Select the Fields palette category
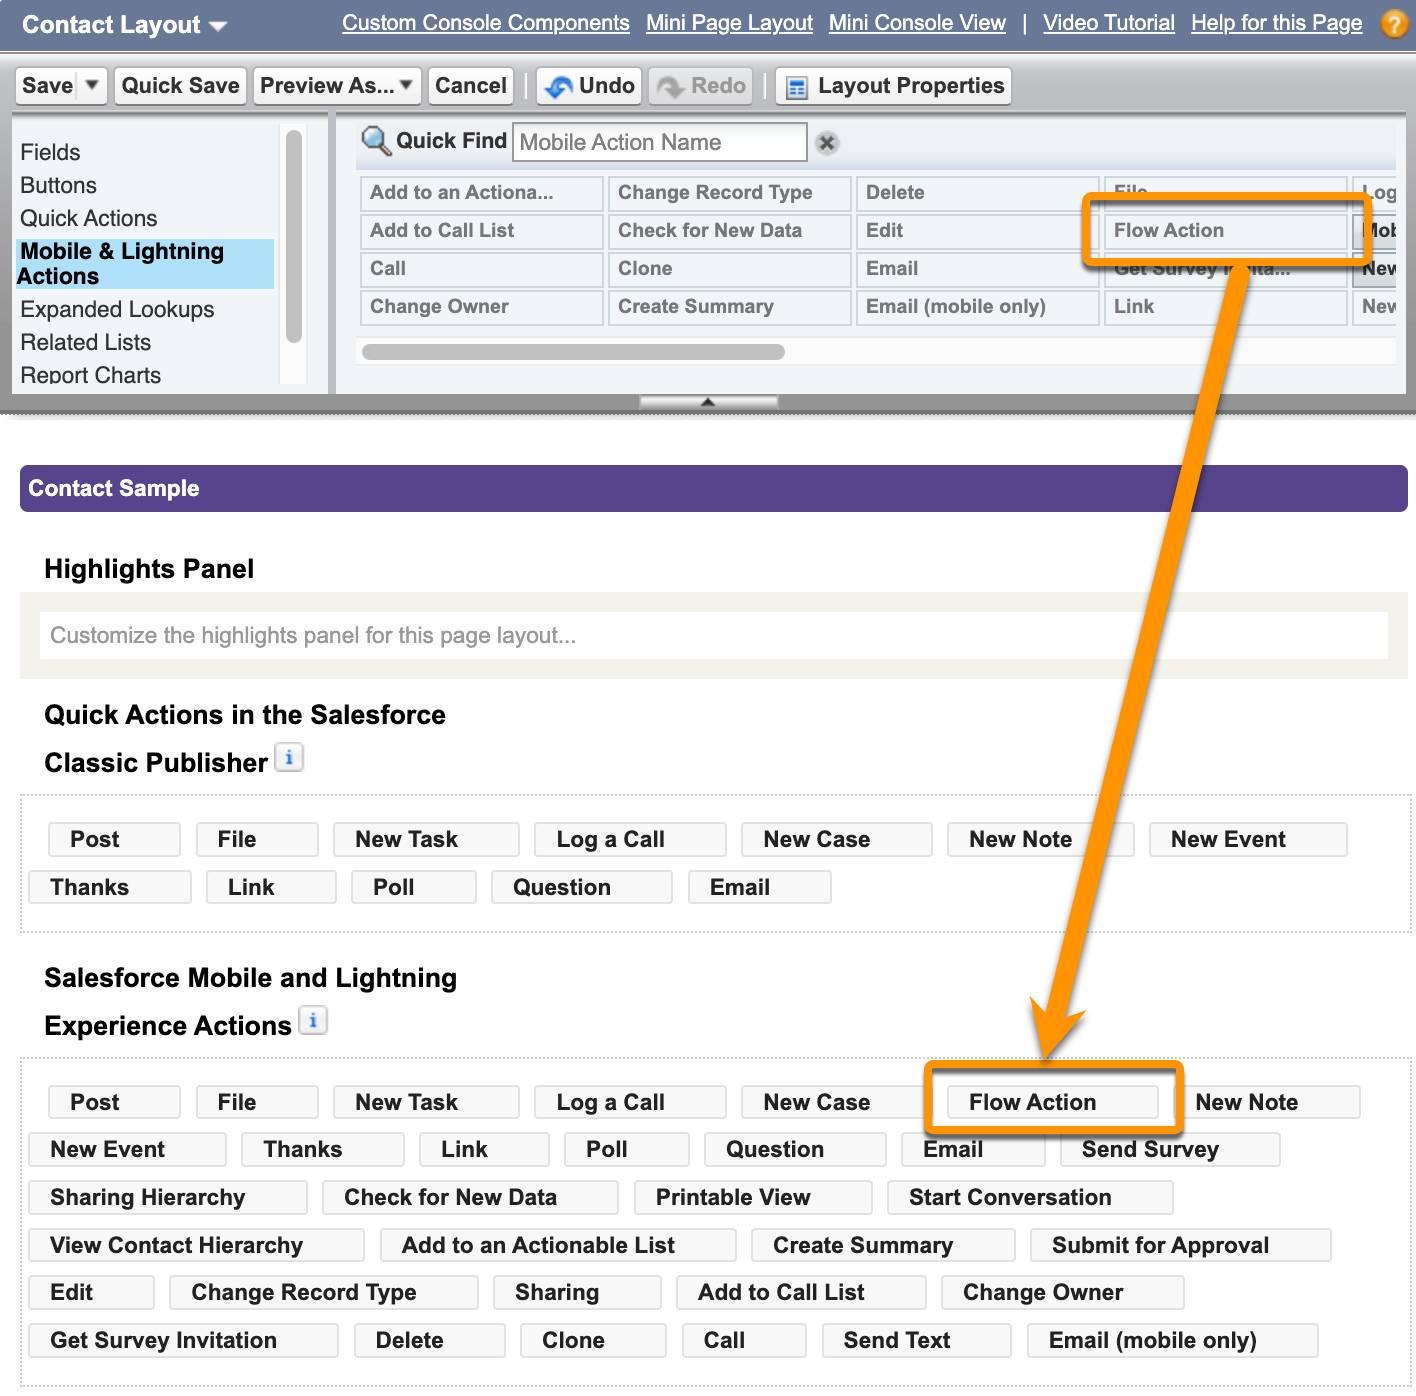1416x1396 pixels. tap(50, 152)
